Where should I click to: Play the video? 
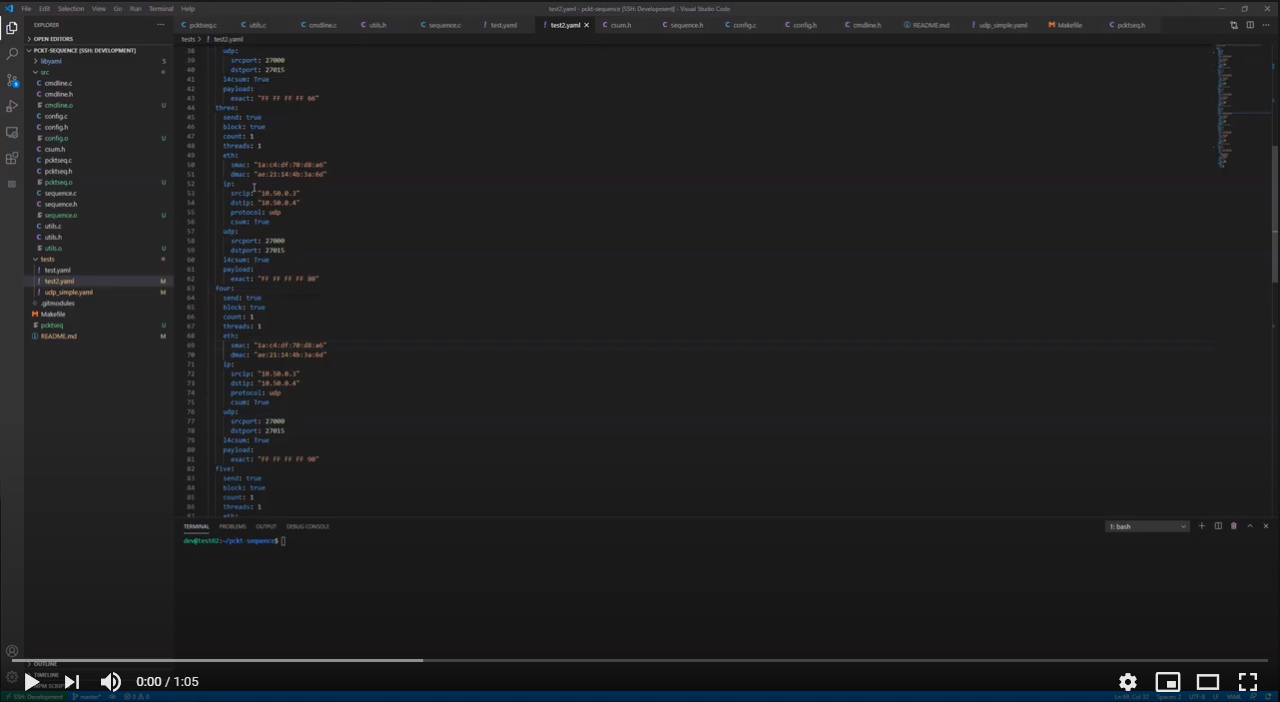click(x=31, y=682)
